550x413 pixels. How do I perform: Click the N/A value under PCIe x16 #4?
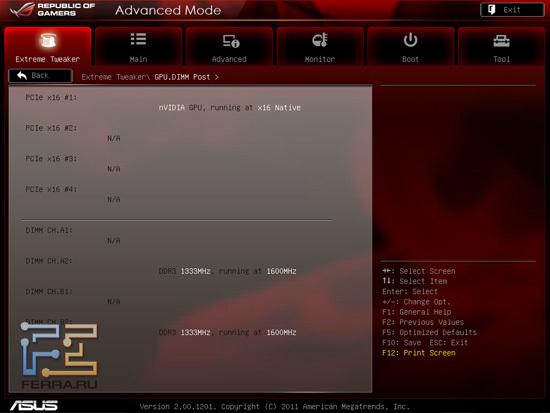click(114, 200)
